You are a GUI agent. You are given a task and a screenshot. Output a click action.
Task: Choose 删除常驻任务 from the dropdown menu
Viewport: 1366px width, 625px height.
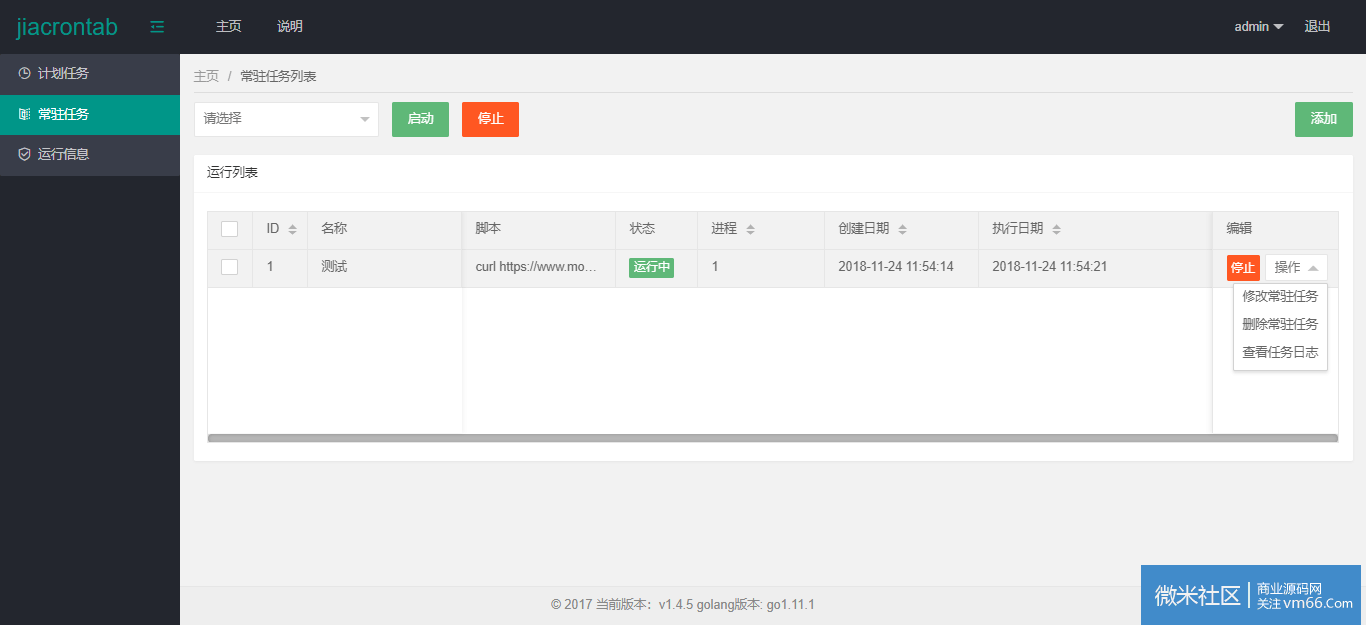coord(1280,324)
